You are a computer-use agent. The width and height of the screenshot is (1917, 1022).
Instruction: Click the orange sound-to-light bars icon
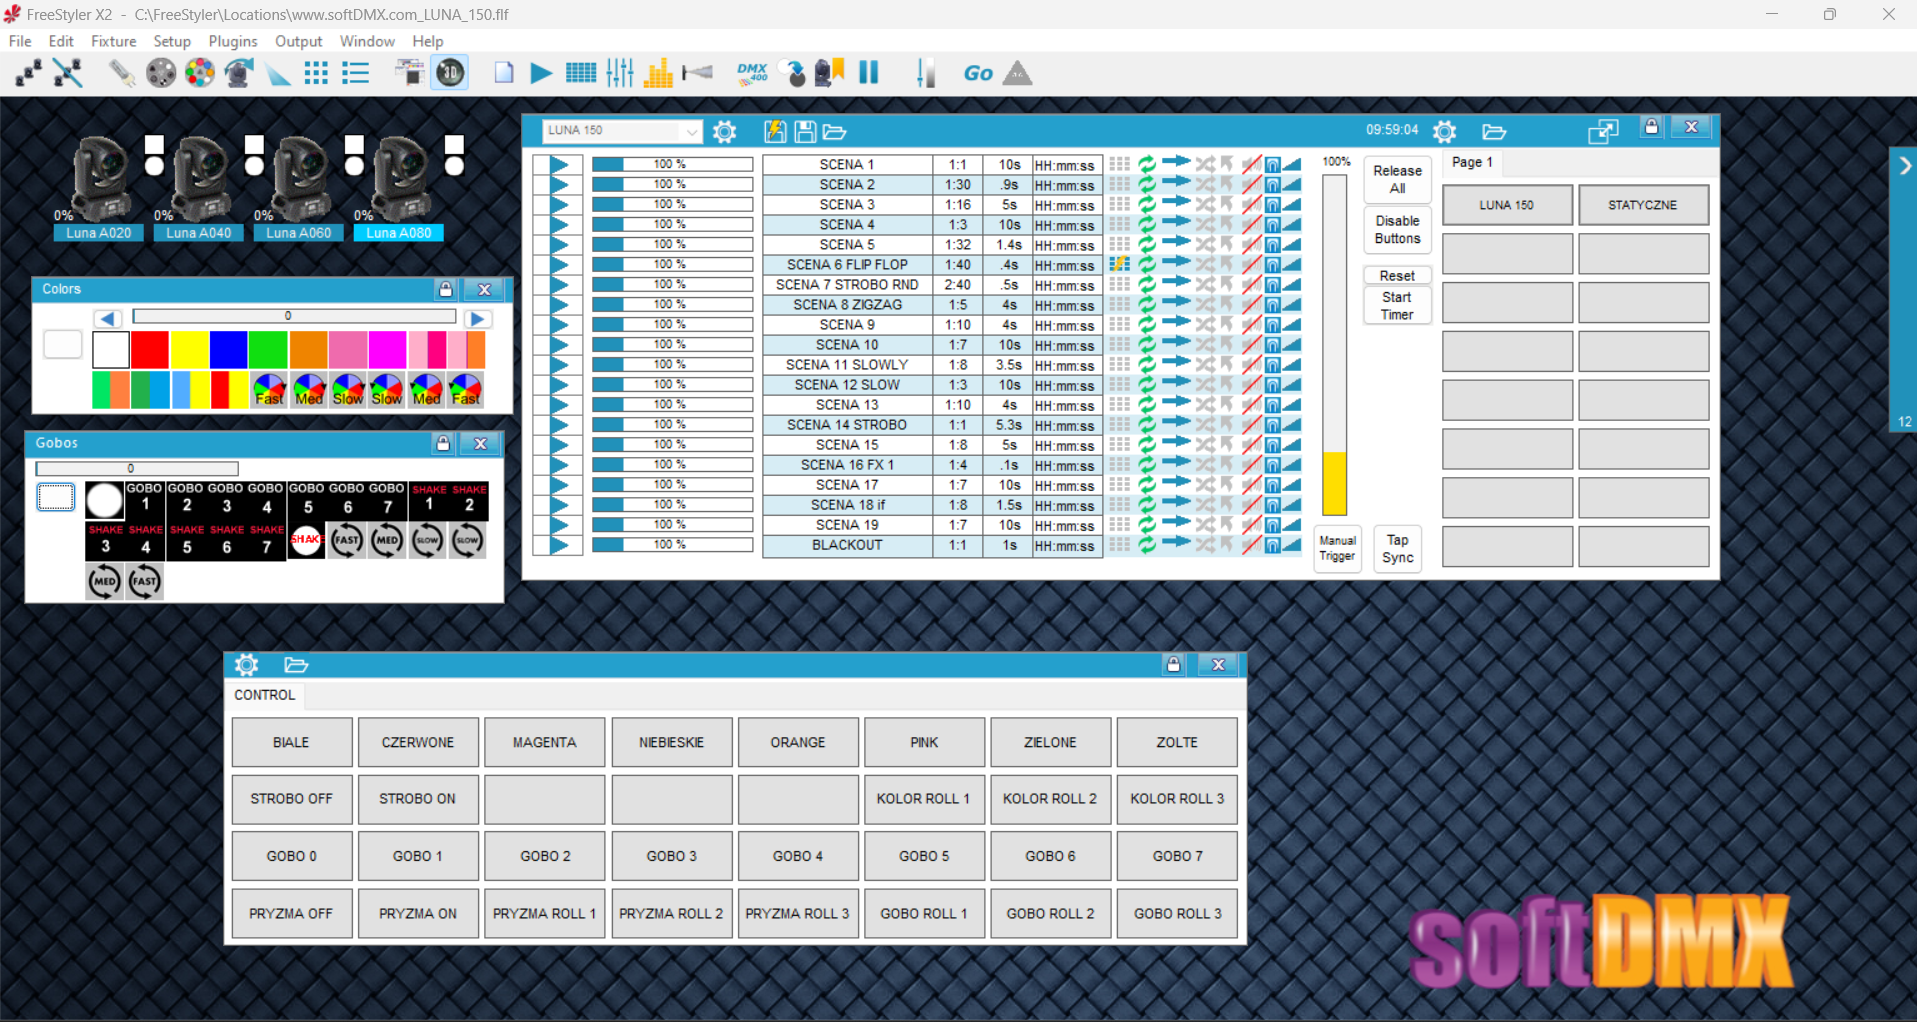(658, 73)
